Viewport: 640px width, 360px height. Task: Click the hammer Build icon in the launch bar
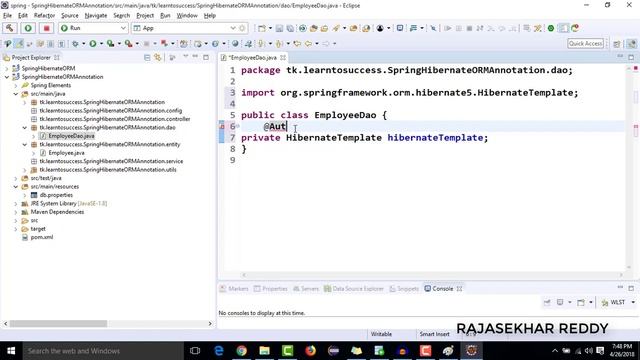(9, 28)
